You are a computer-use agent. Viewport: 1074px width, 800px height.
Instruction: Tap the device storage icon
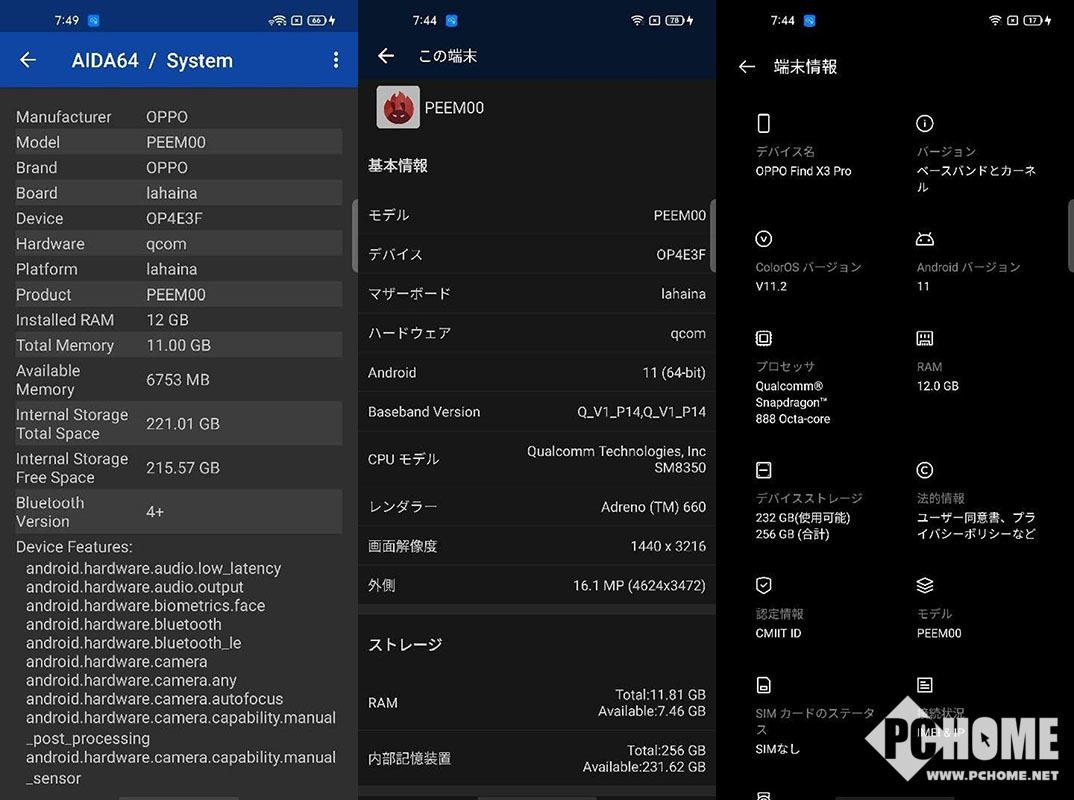click(x=764, y=470)
